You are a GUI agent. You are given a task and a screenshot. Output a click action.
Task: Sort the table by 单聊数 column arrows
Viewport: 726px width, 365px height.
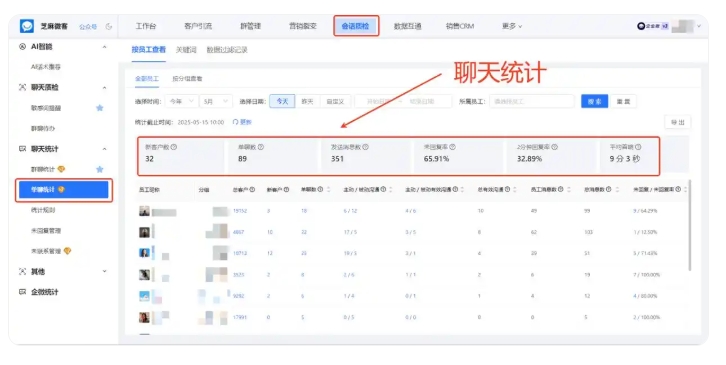point(329,189)
